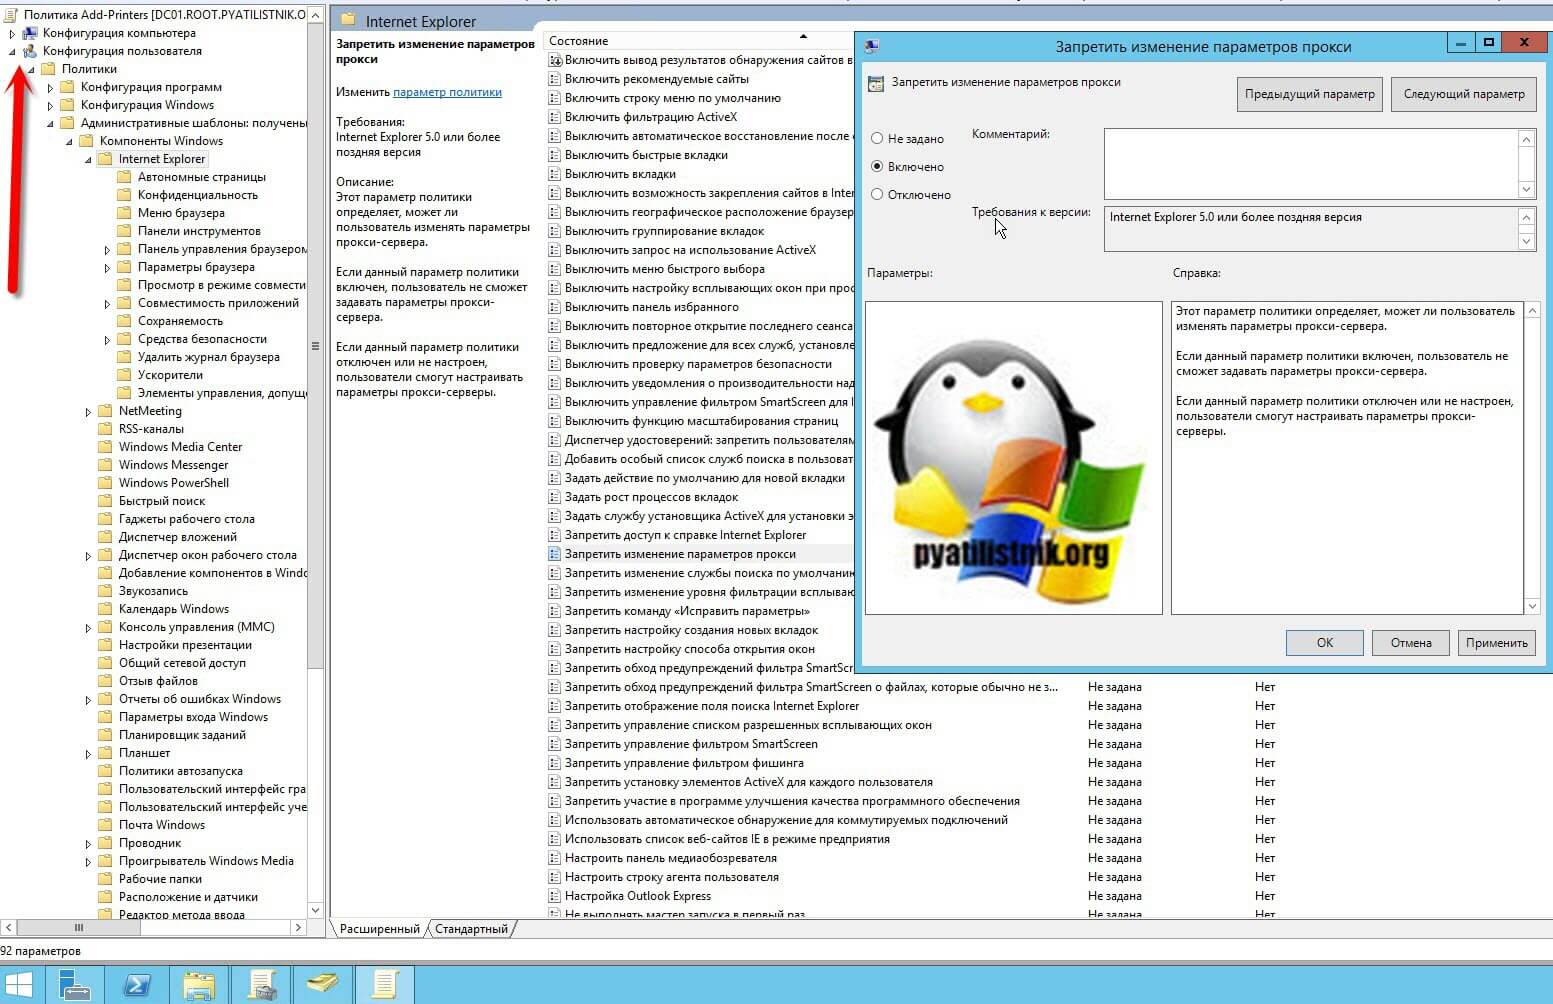
Task: Launch PowerShell from the taskbar
Action: pyautogui.click(x=137, y=985)
